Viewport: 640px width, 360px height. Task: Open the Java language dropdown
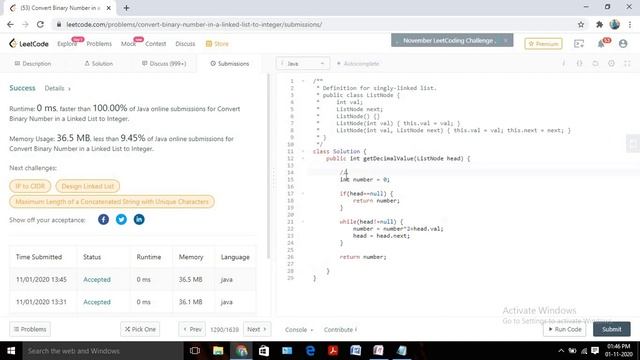(302, 64)
